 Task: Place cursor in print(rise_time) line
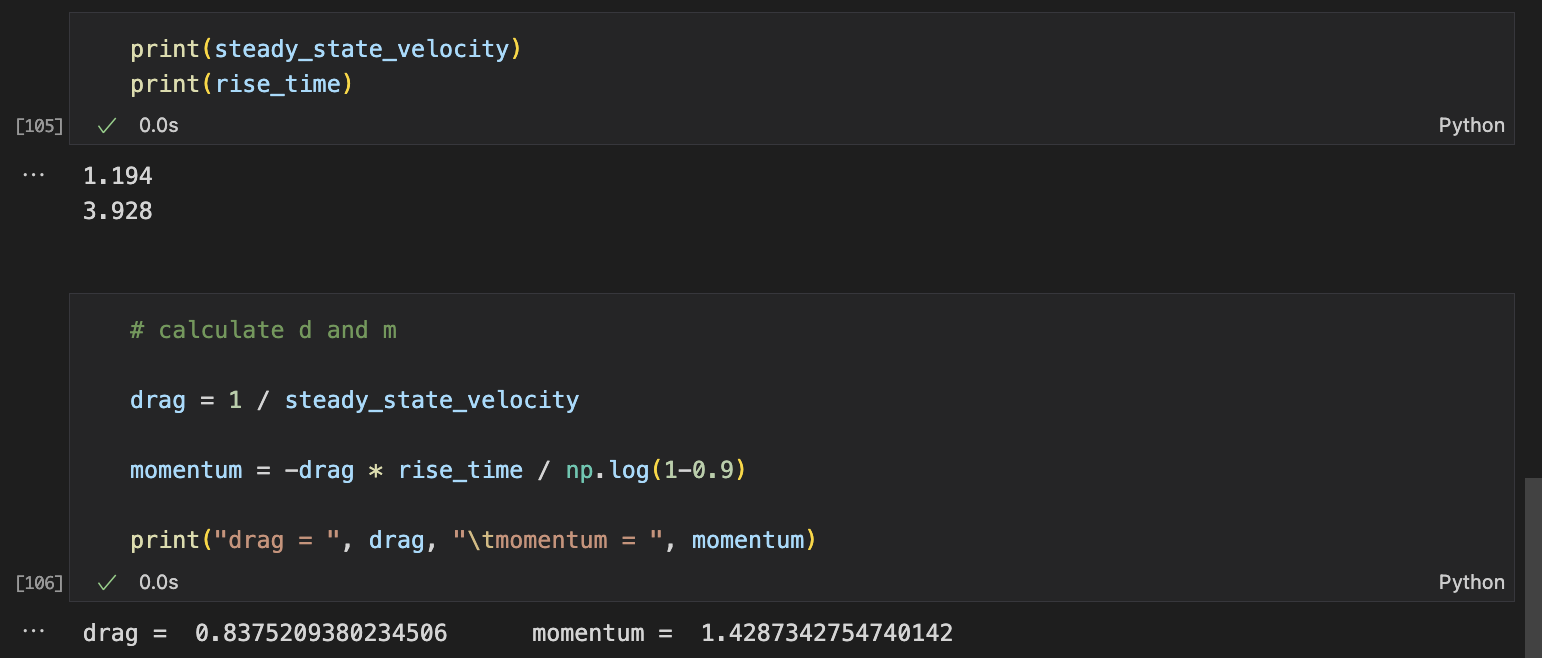click(242, 84)
